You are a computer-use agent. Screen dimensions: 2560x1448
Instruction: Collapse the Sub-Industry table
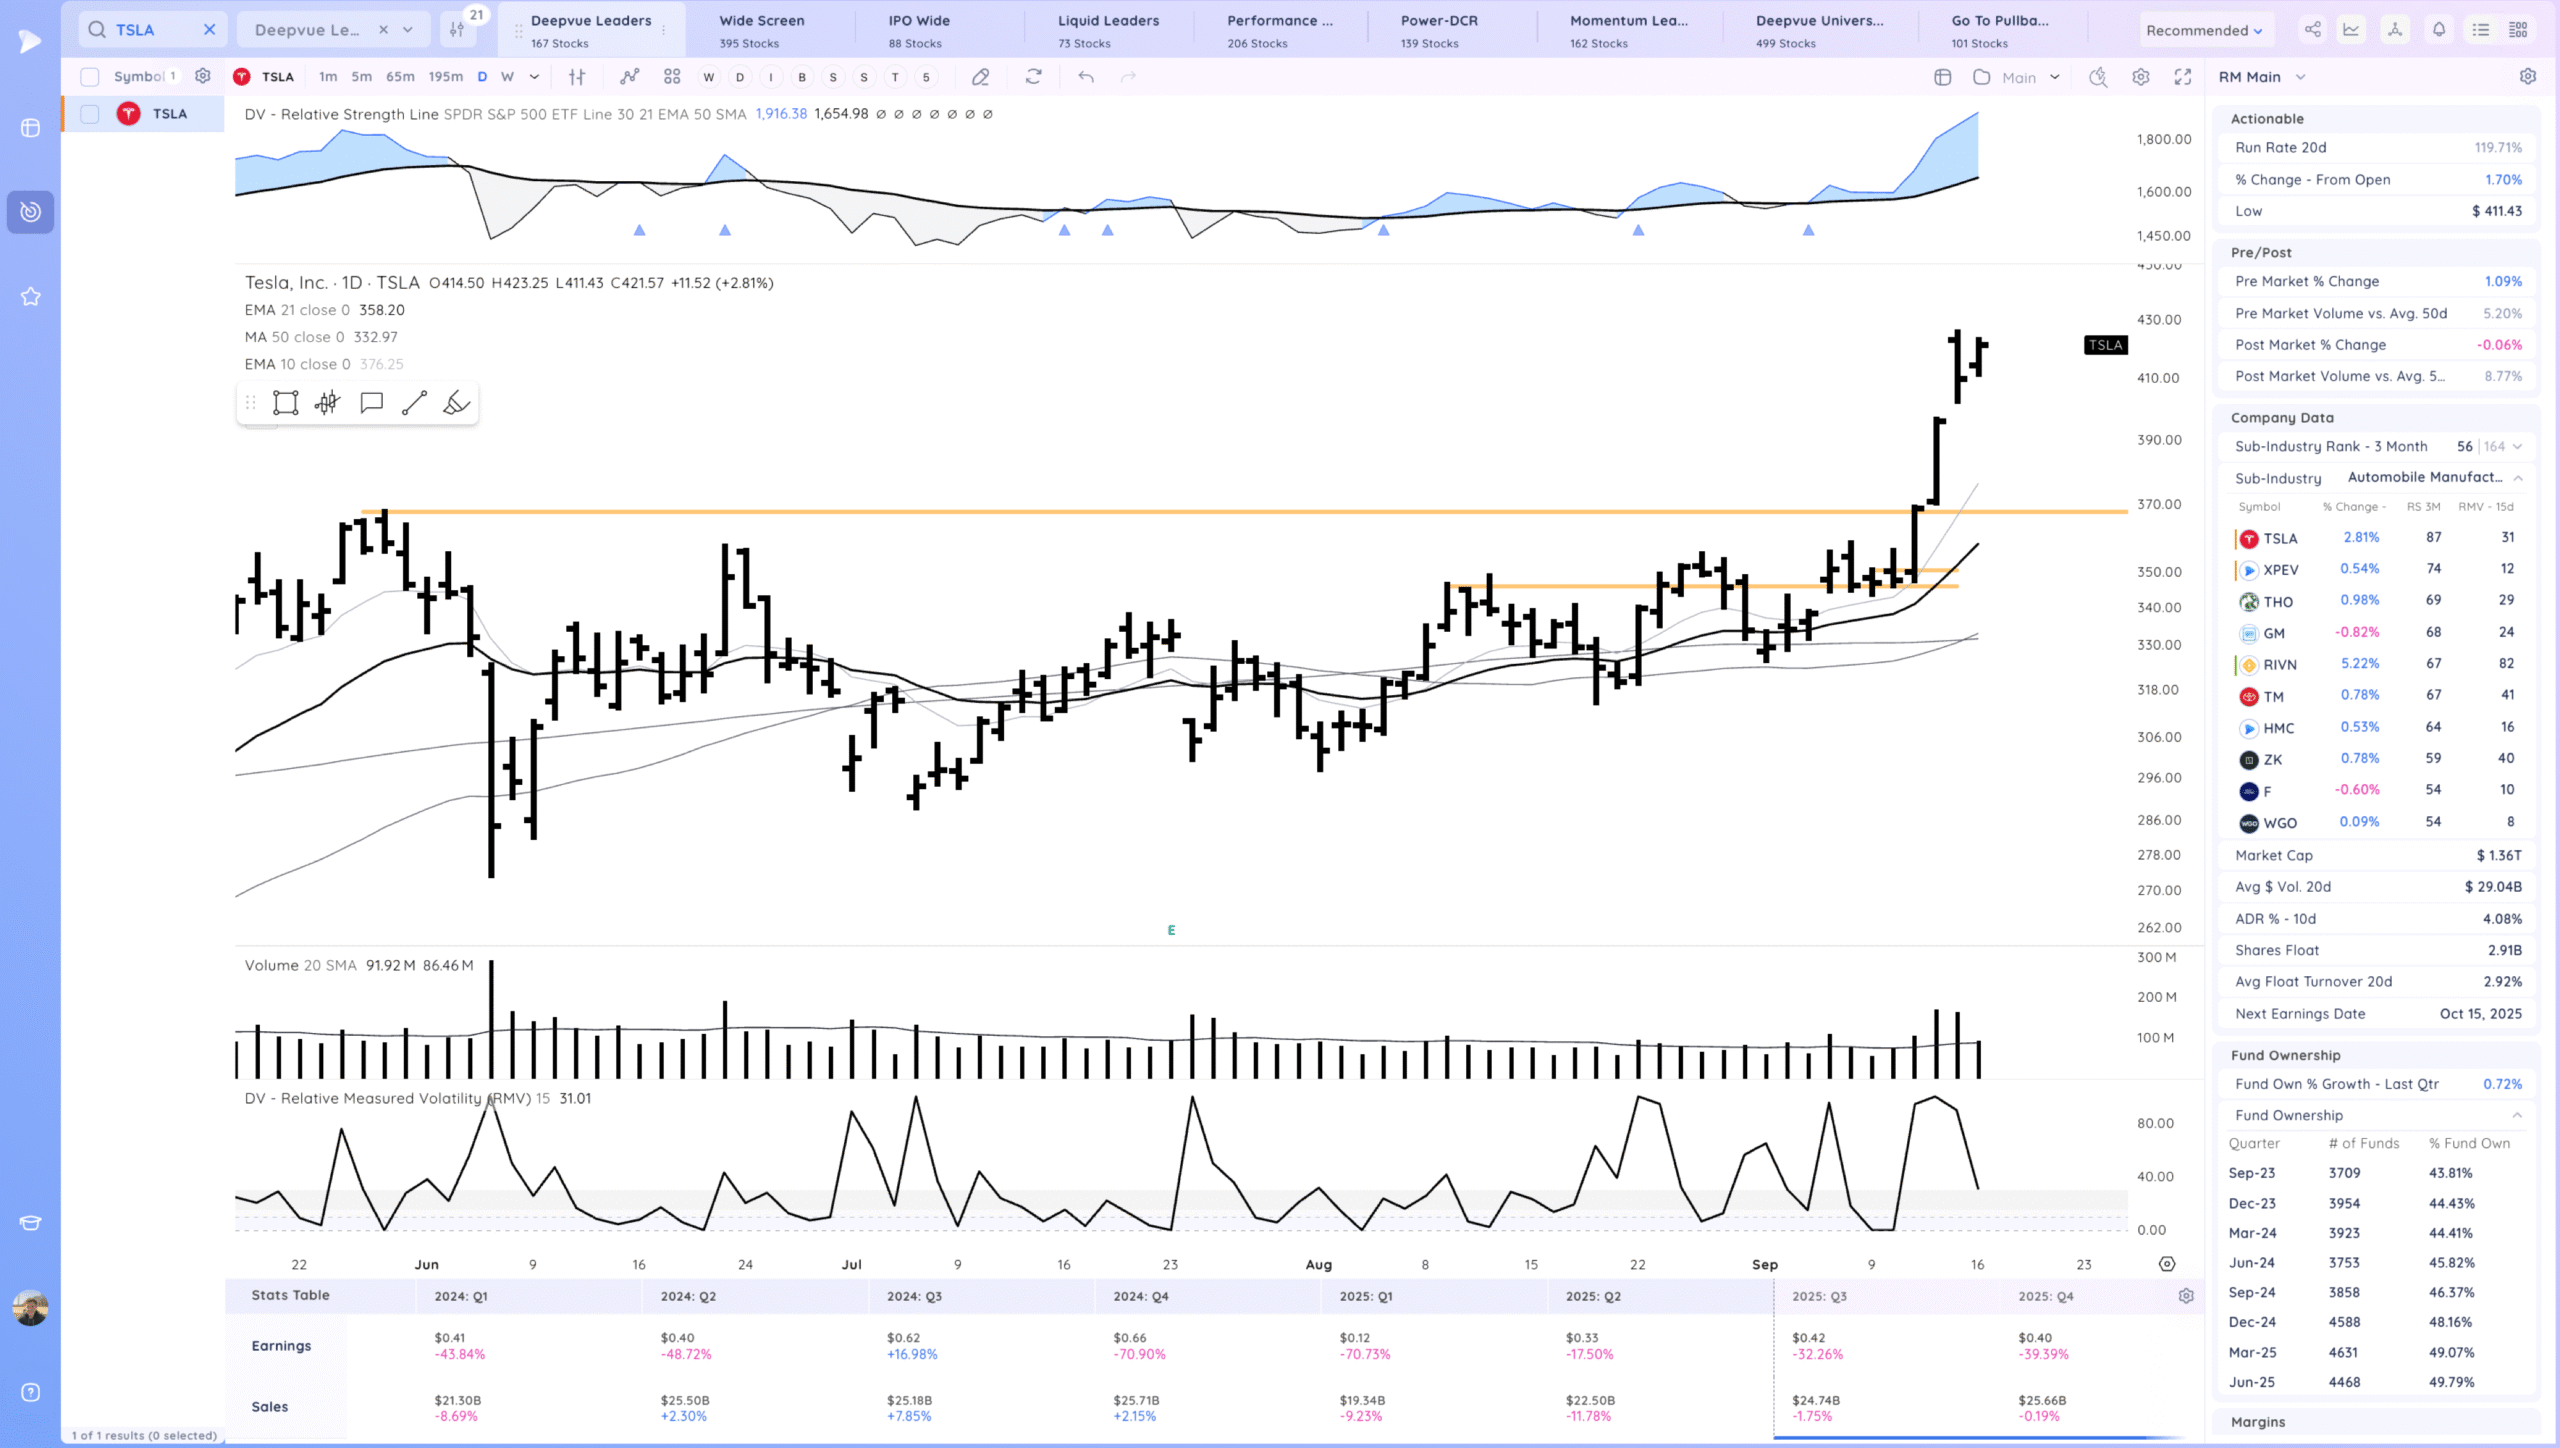click(2518, 478)
